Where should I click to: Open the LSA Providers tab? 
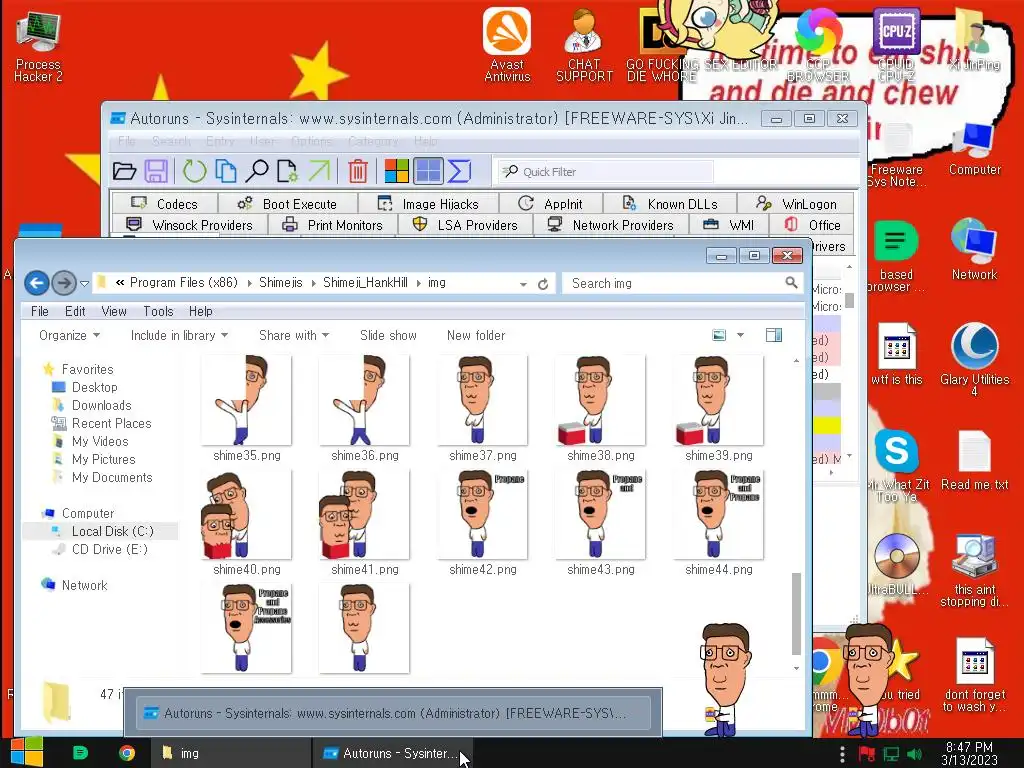[x=465, y=225]
